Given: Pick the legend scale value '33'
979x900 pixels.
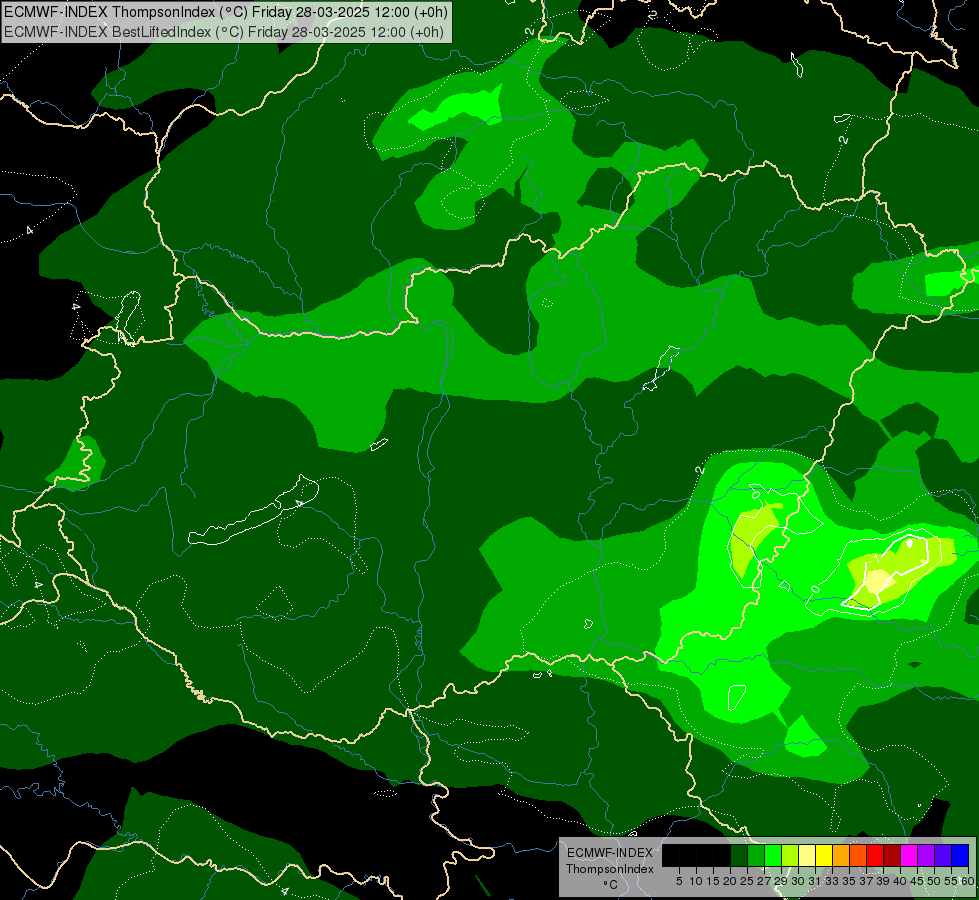Looking at the screenshot, I should click(832, 881).
